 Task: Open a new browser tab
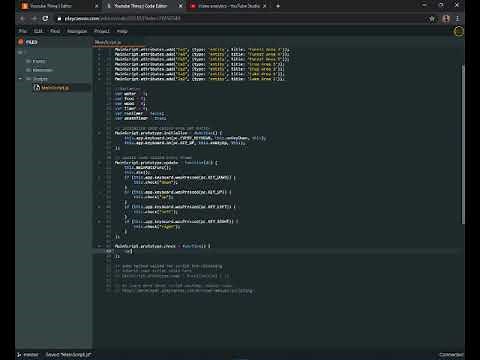278,6
